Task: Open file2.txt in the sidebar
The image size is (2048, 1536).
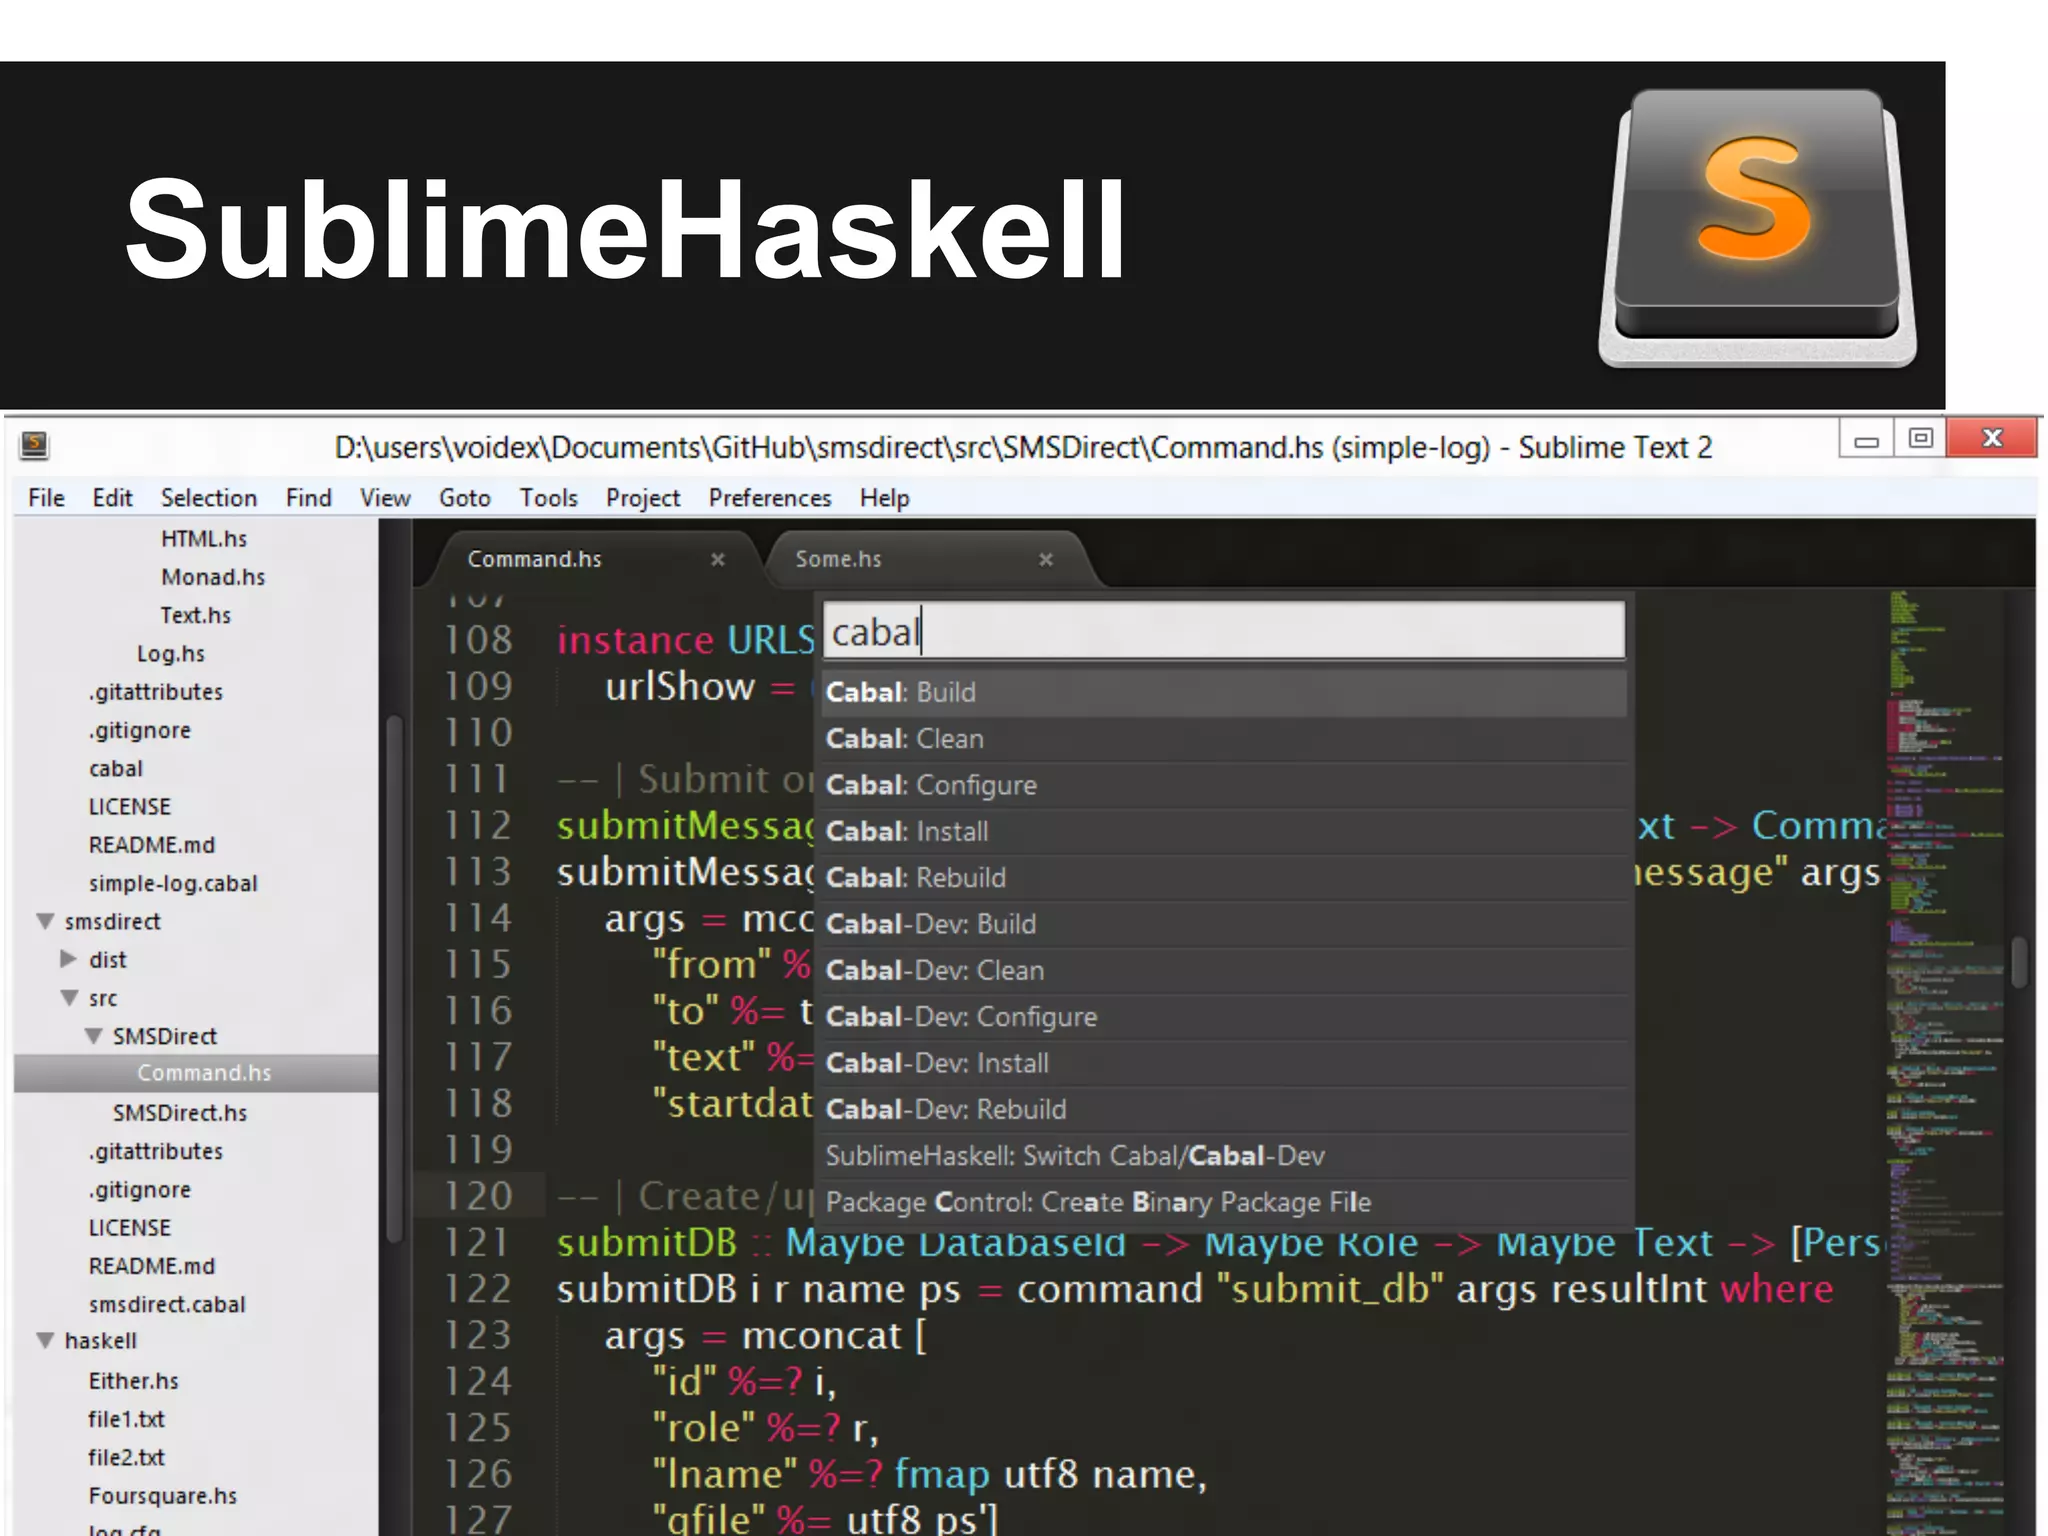Action: 126,1458
